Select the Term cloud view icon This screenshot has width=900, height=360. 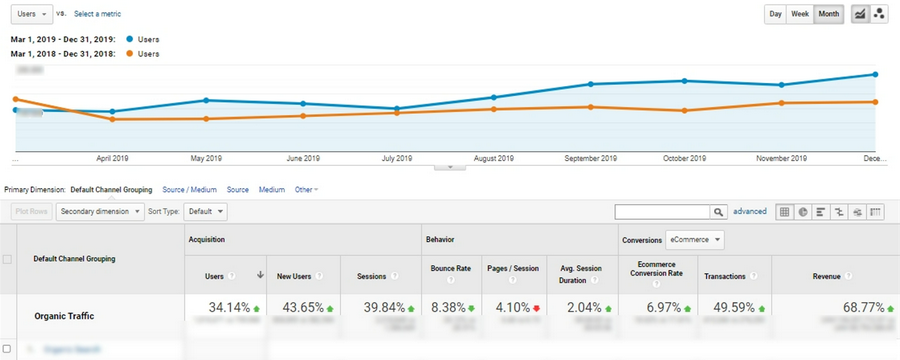point(858,212)
